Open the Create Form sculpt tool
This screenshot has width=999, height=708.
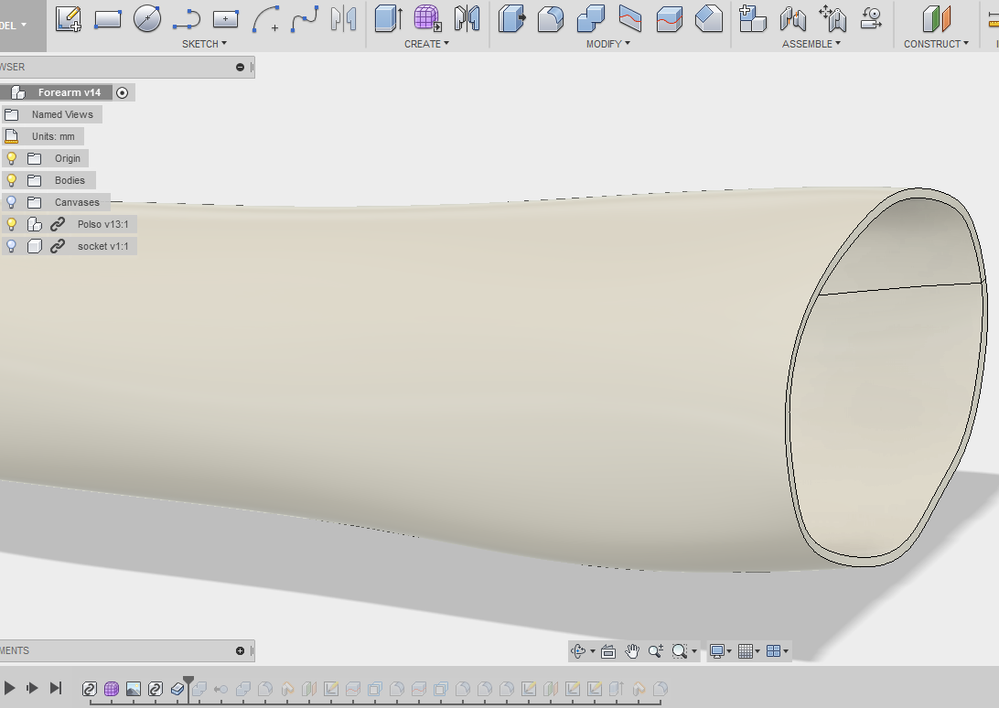click(427, 18)
